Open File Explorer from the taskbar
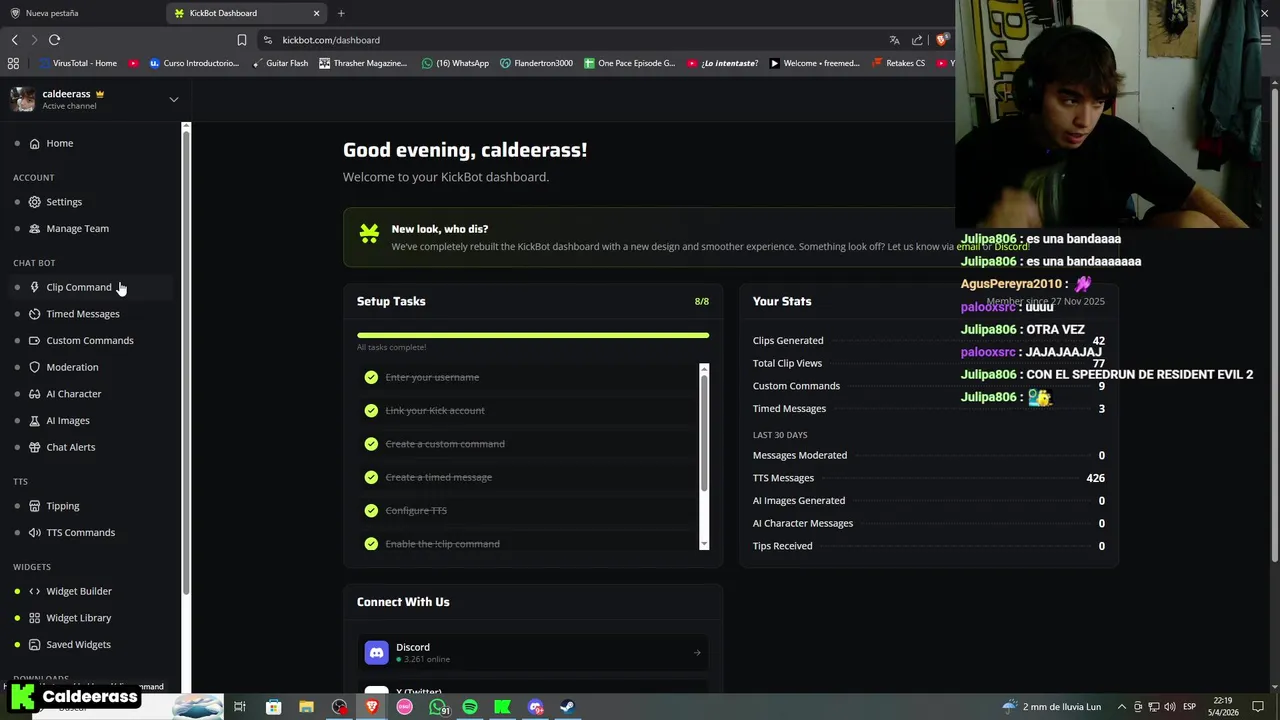Screen dimensions: 1280x720 306,707
